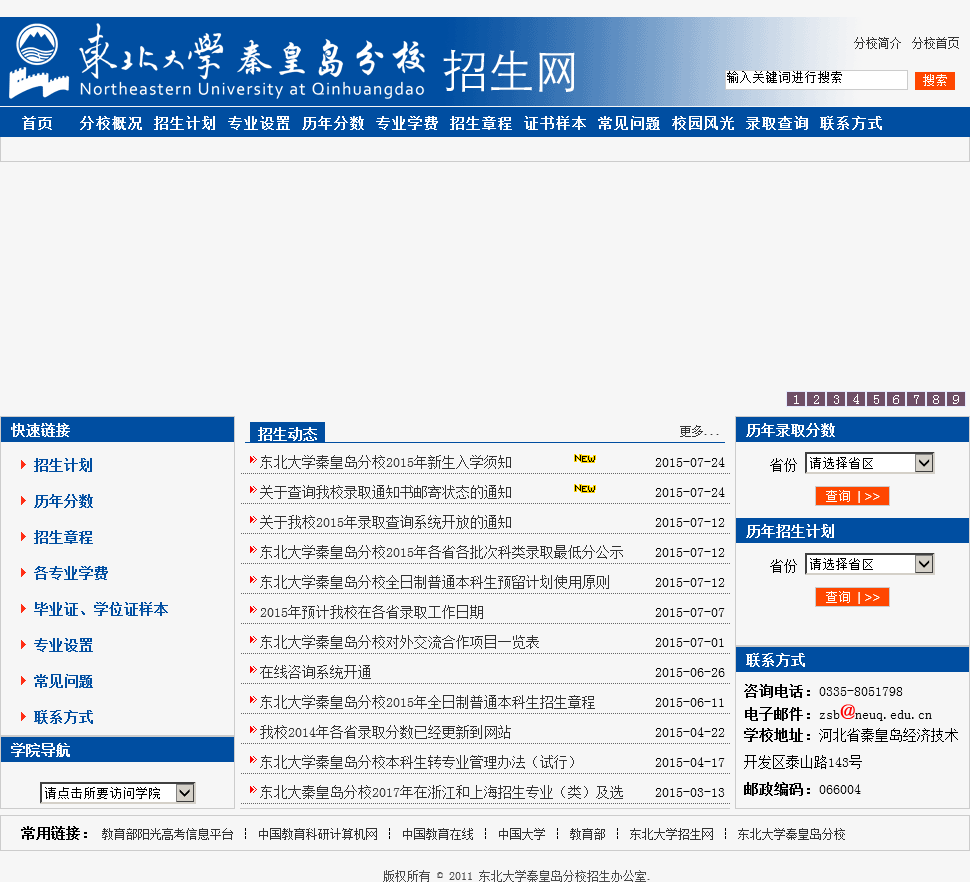Click 查询 button under 历年录取分数
Image resolution: width=970 pixels, height=882 pixels.
(x=852, y=496)
